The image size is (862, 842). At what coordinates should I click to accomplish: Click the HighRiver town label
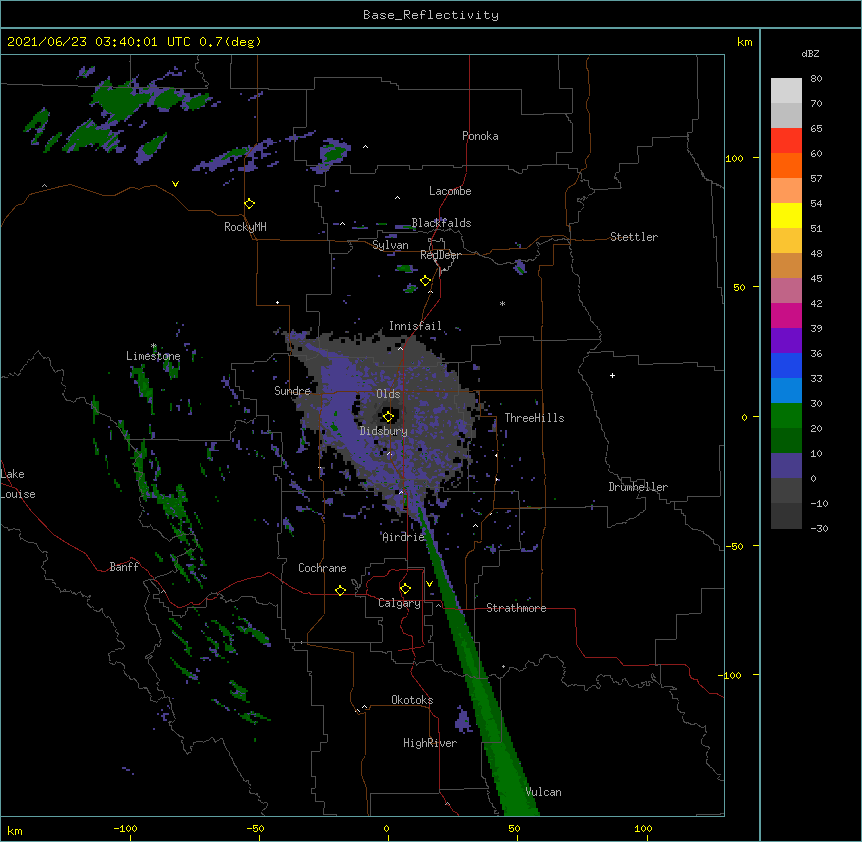(x=430, y=743)
